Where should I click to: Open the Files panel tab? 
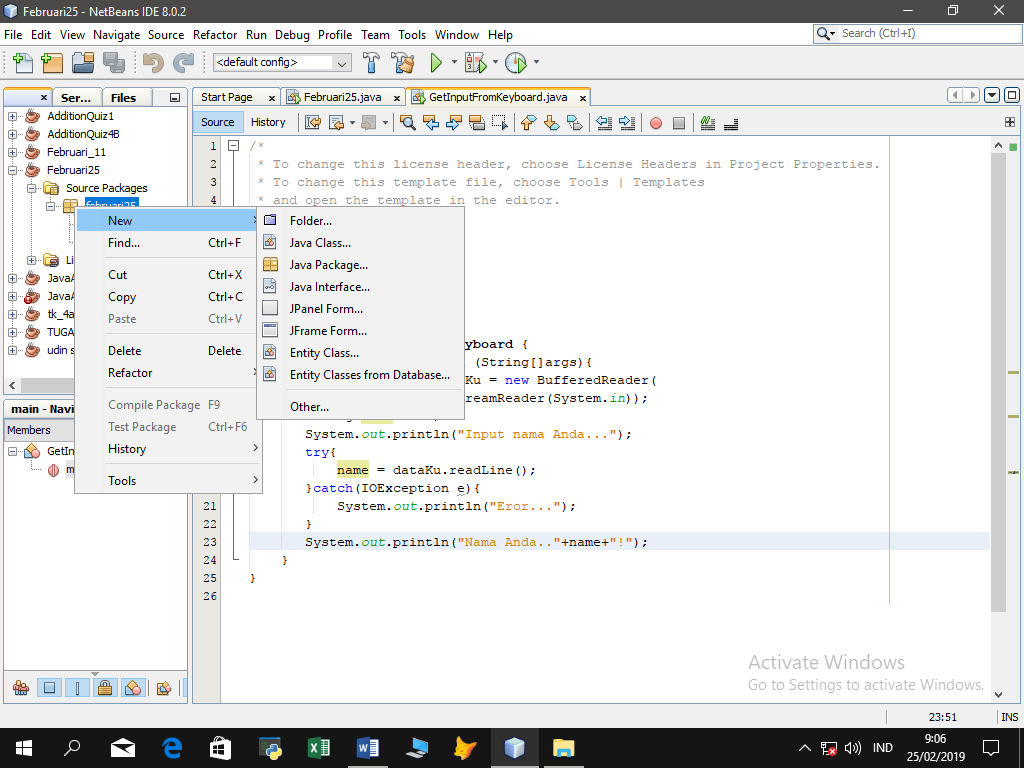(123, 98)
